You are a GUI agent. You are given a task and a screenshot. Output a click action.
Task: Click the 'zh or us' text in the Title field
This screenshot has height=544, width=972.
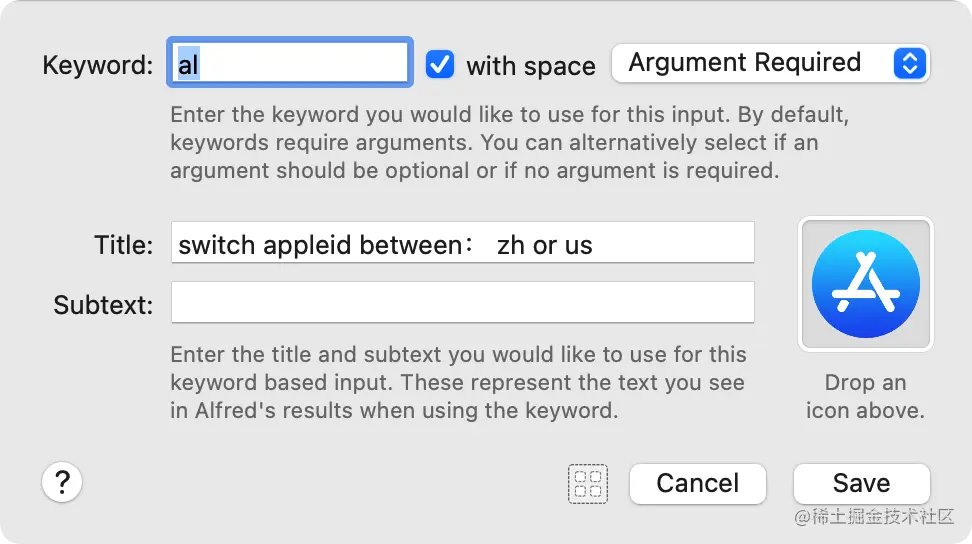pos(545,244)
